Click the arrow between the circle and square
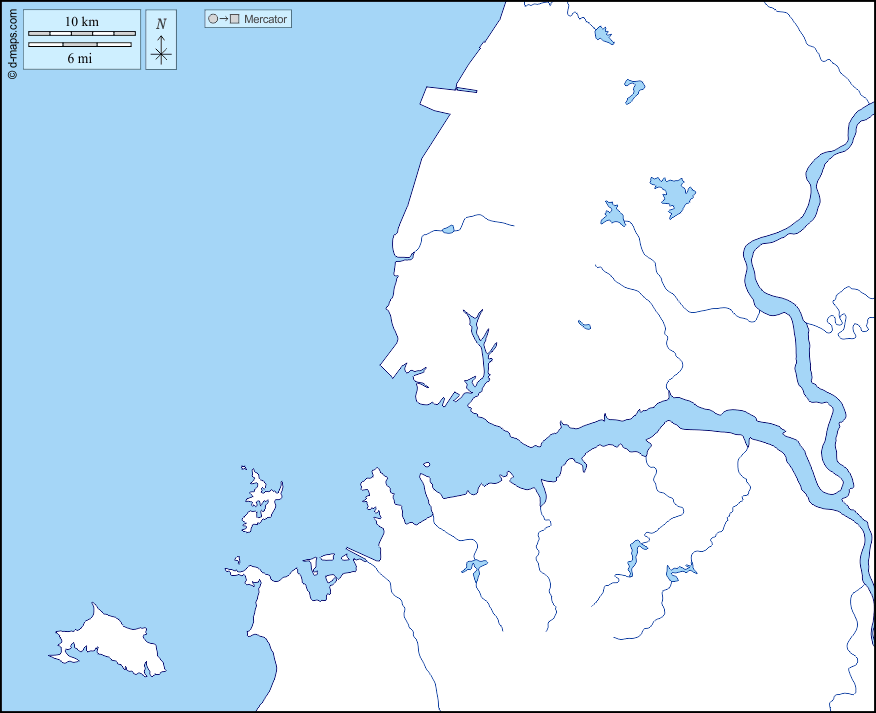The height and width of the screenshot is (713, 876). click(224, 19)
